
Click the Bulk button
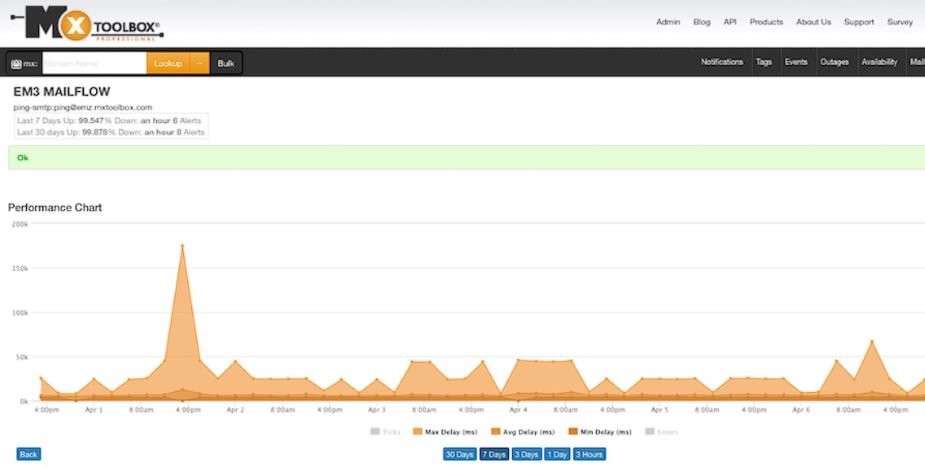[225, 63]
